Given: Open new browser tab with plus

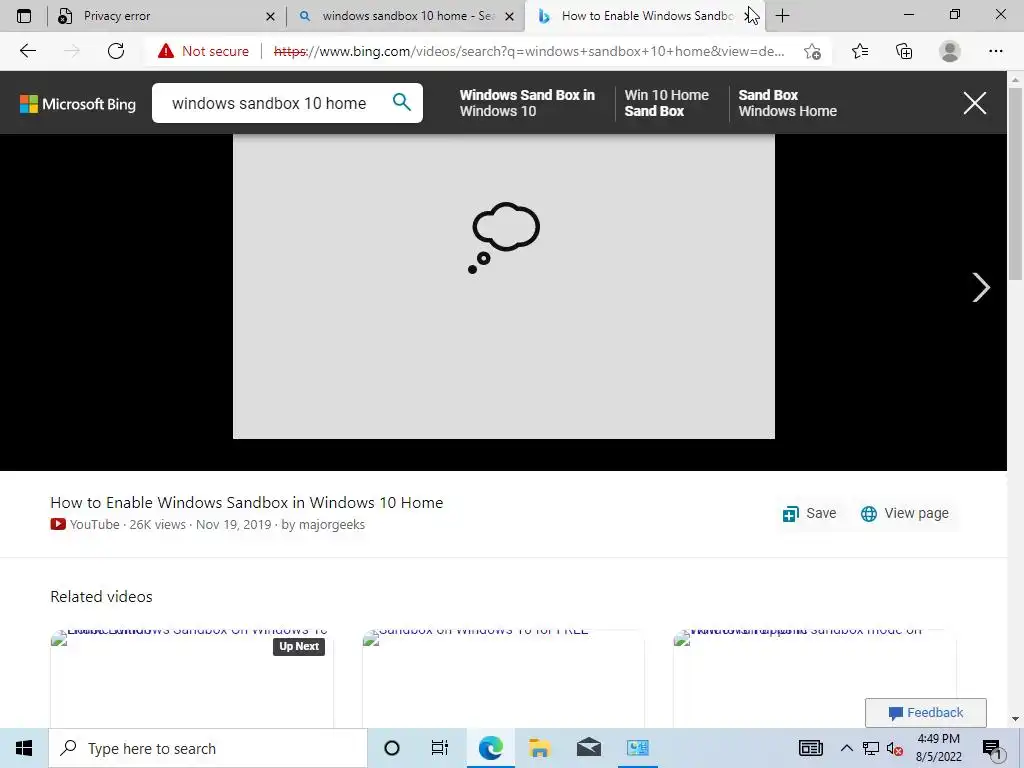Looking at the screenshot, I should click(x=782, y=16).
